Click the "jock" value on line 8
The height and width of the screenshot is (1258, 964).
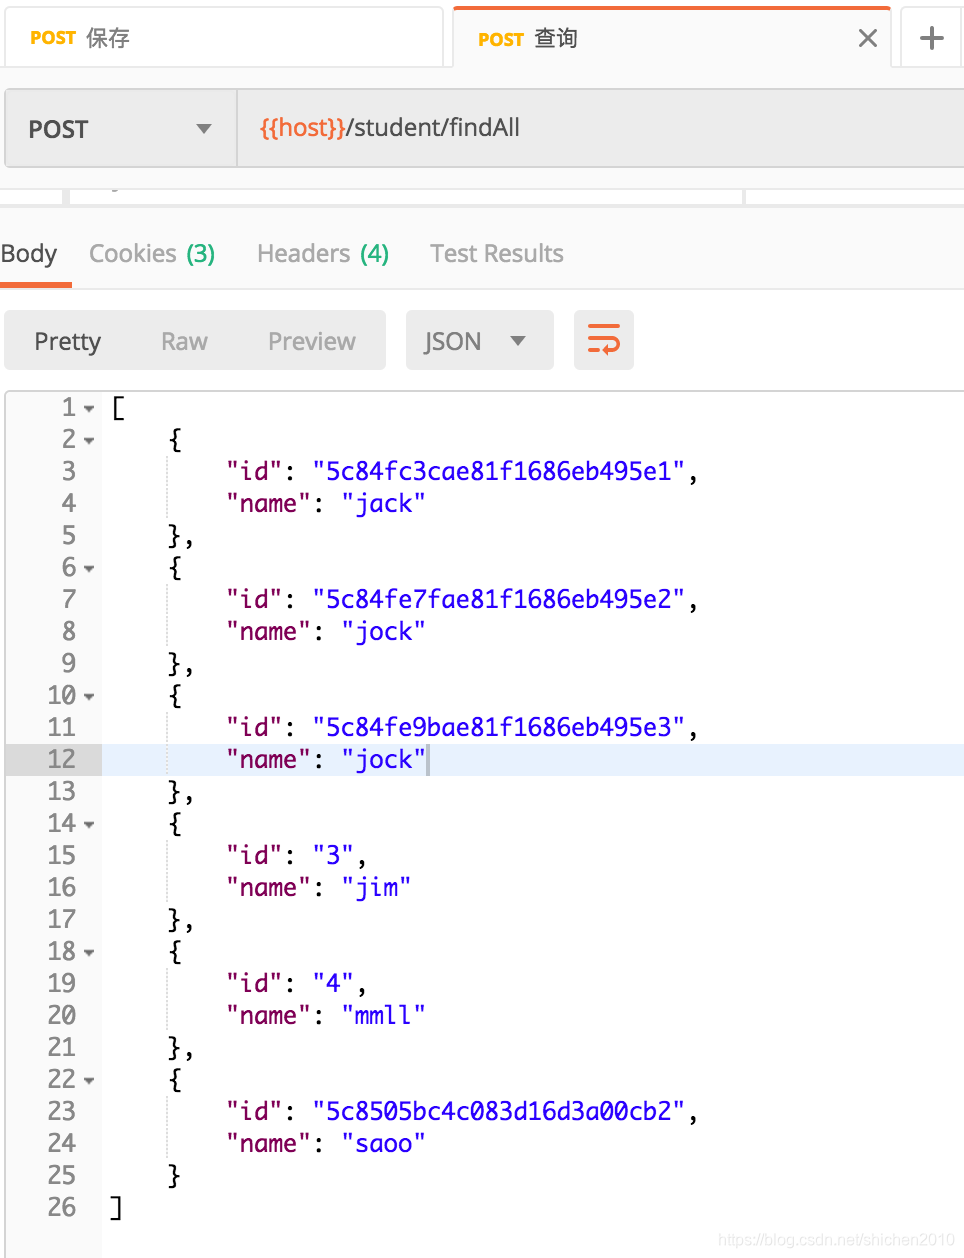(x=383, y=631)
